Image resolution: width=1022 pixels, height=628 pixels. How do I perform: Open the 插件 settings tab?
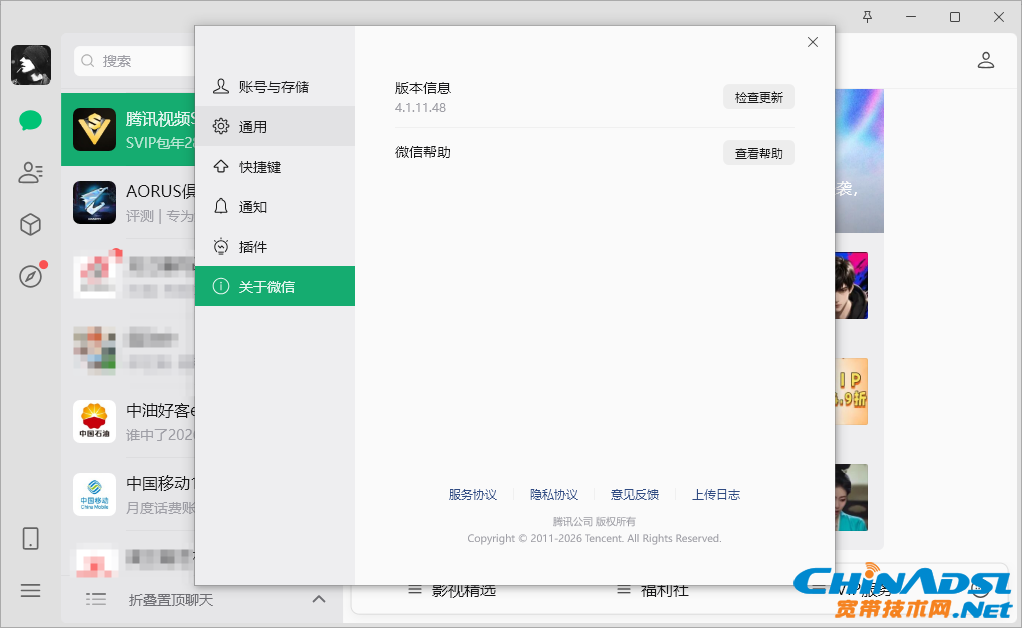click(x=275, y=247)
